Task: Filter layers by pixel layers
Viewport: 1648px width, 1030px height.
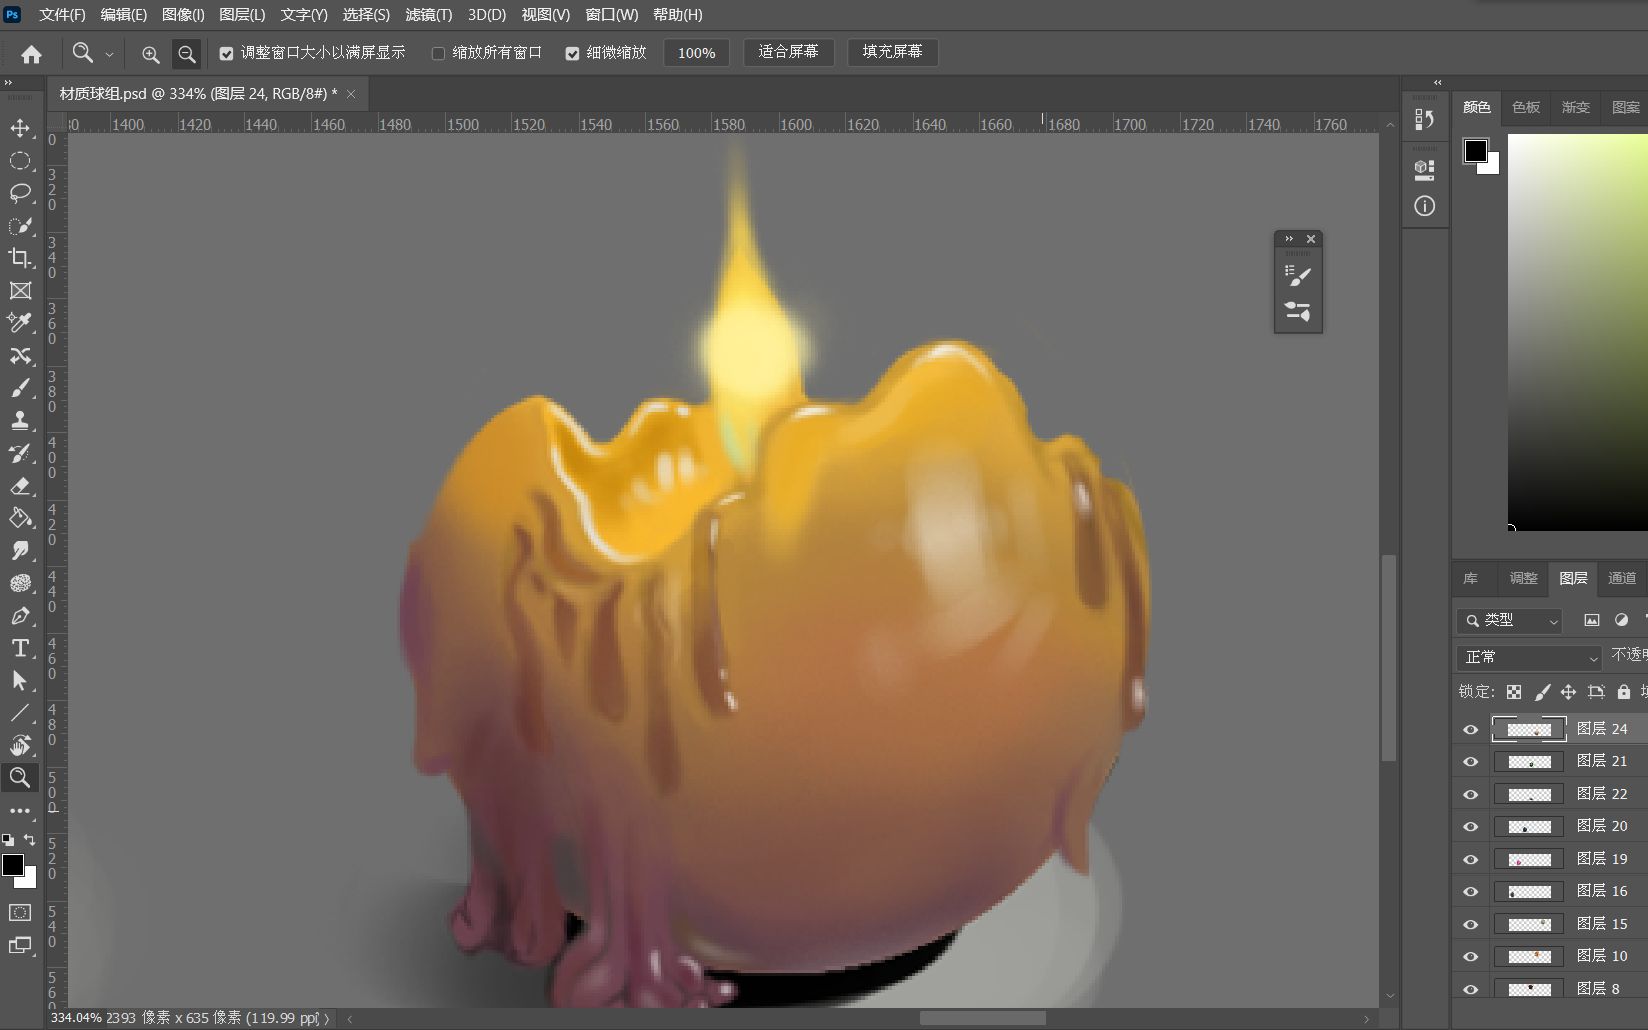Action: pos(1592,620)
